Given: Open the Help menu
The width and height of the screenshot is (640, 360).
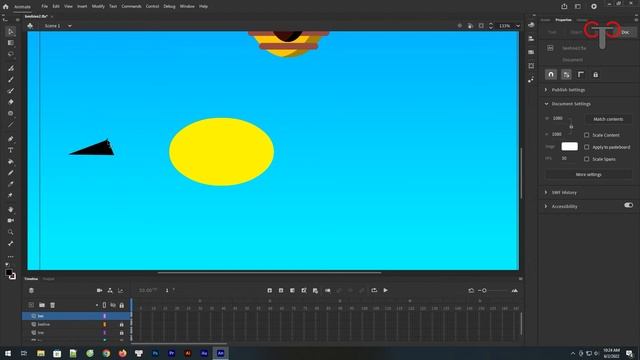Looking at the screenshot, I should 203,7.
